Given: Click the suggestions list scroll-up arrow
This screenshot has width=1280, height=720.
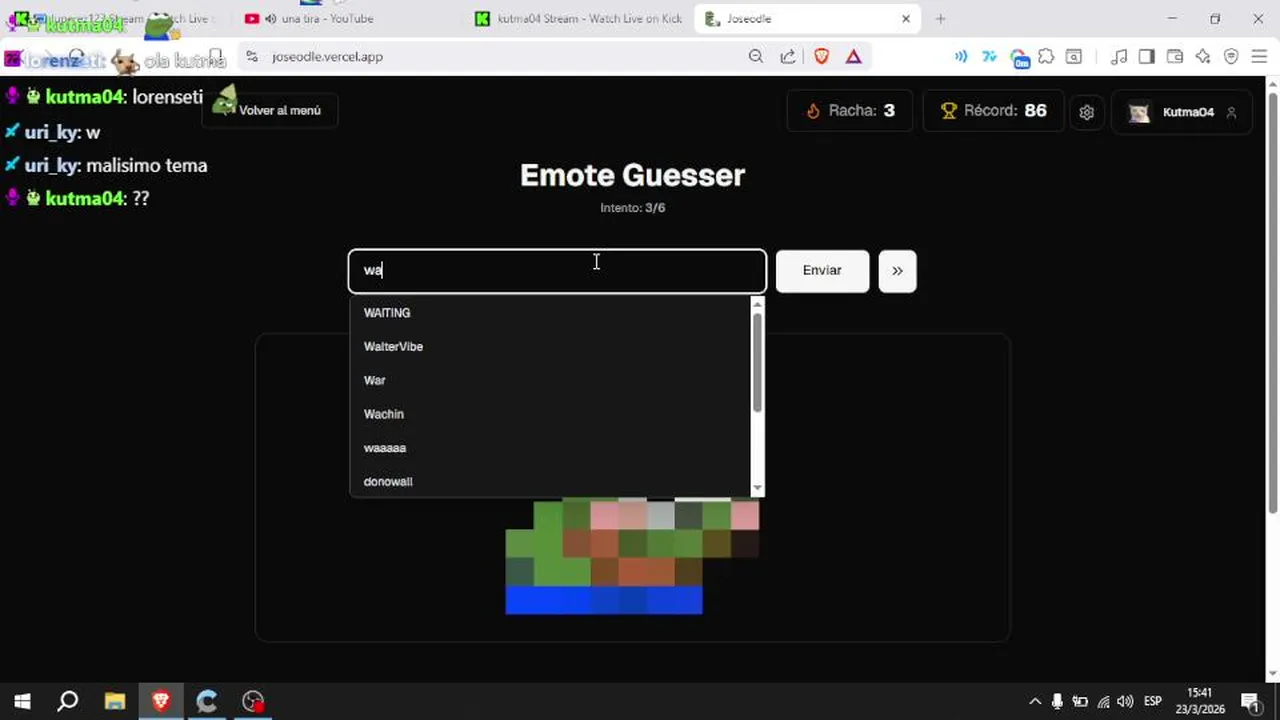Looking at the screenshot, I should [x=757, y=304].
